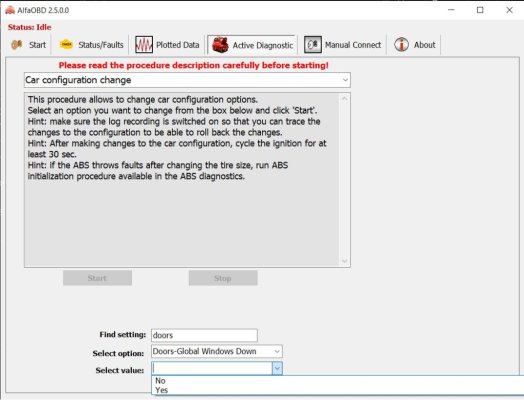Click the red Active Diagnostic engine icon
The image size is (524, 400).
(220, 45)
